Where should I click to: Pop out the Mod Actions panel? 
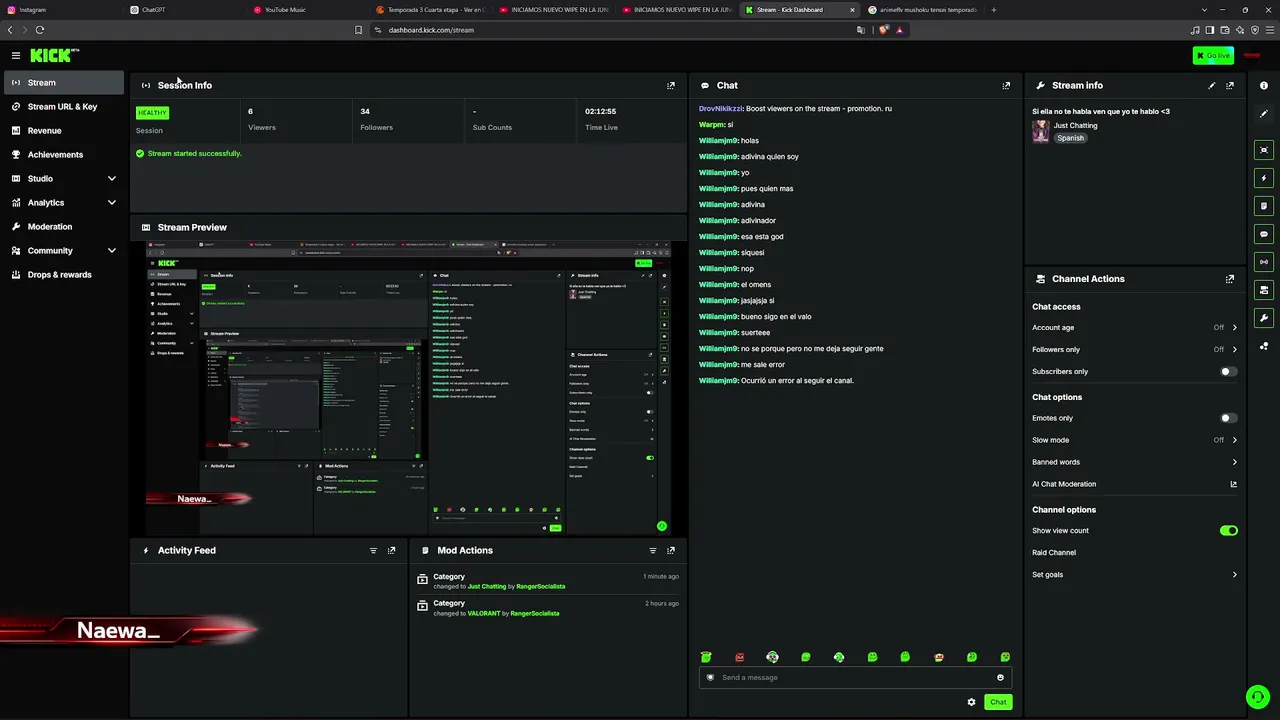point(671,550)
